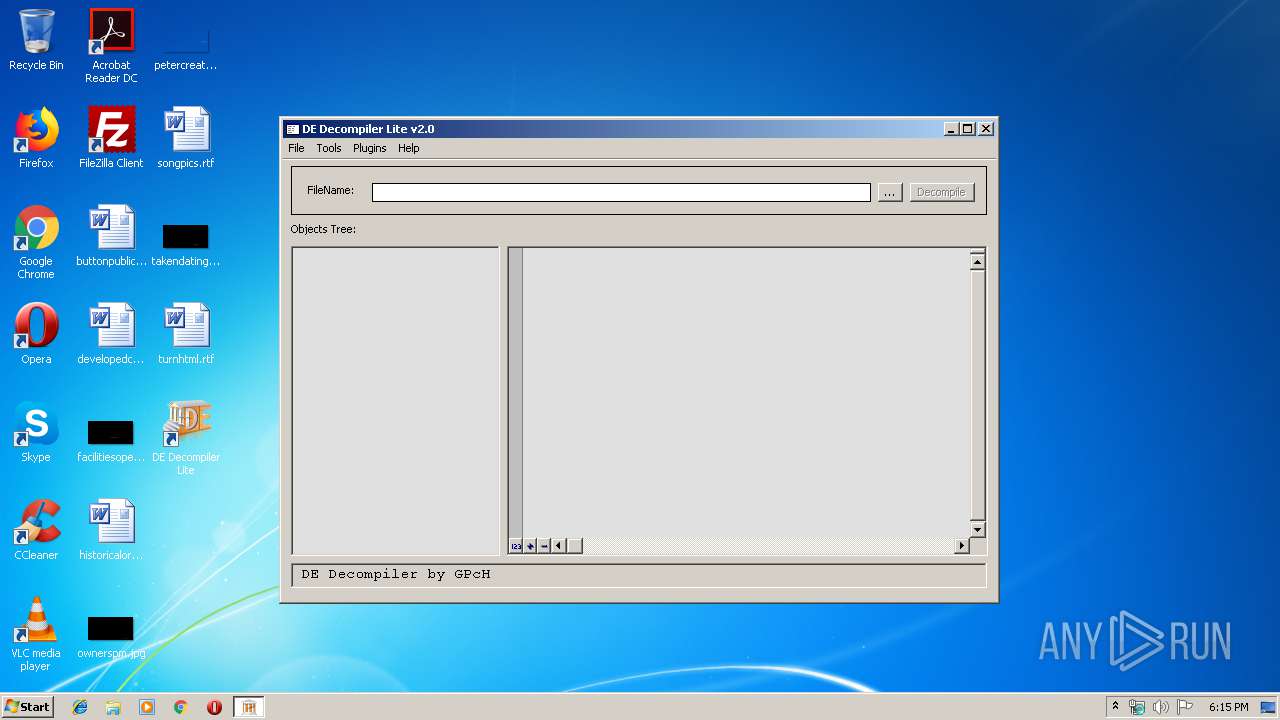Screen dimensions: 1280x720
Task: Select the developedc document icon
Action: coord(111,334)
